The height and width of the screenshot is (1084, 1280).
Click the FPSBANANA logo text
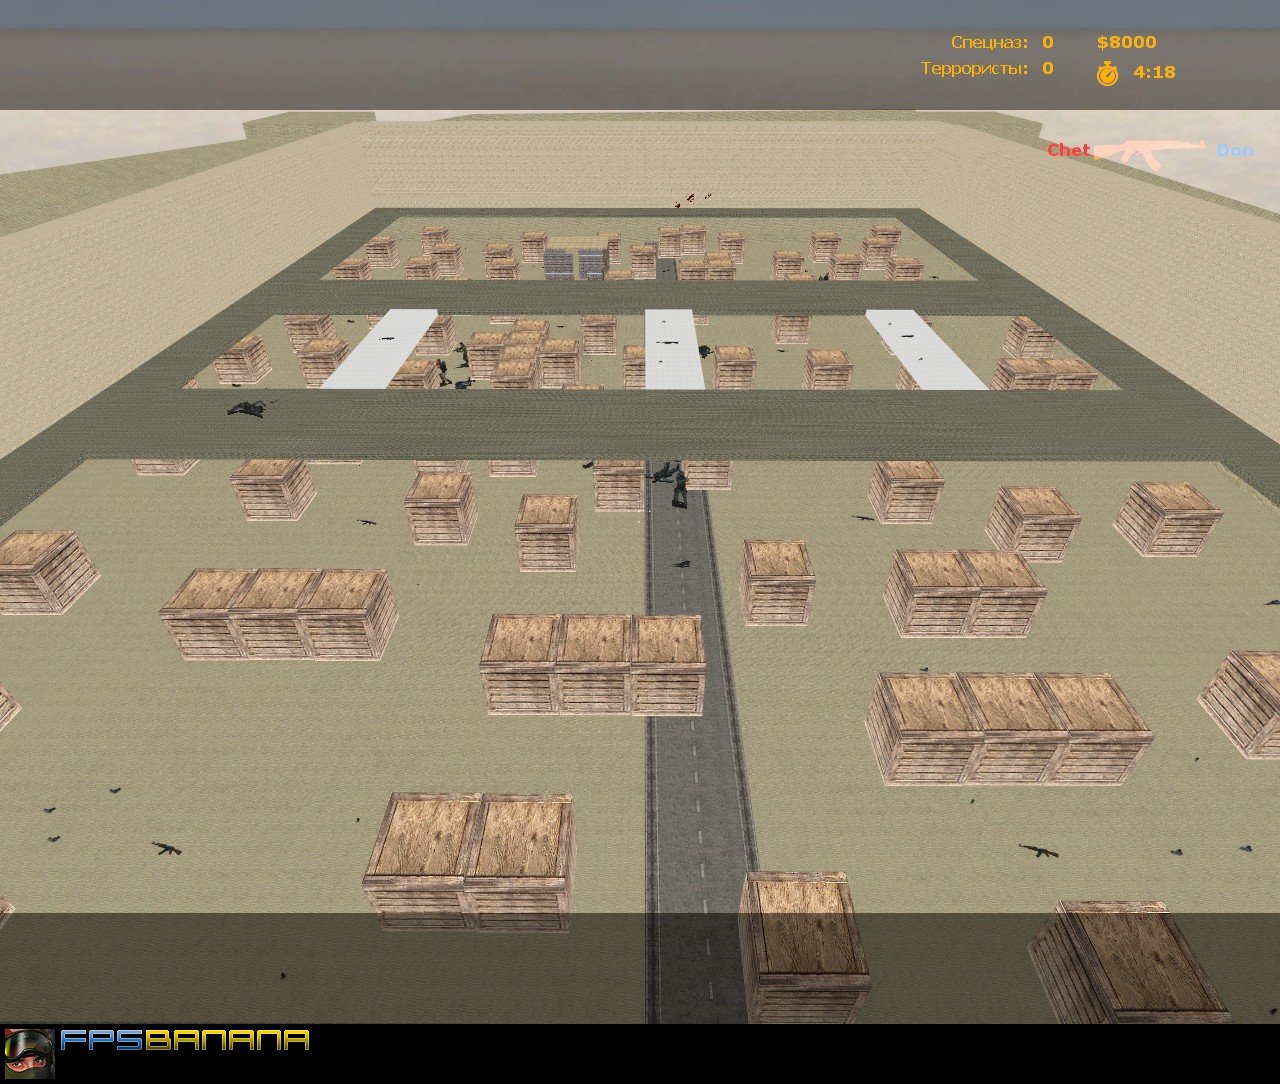(185, 1040)
